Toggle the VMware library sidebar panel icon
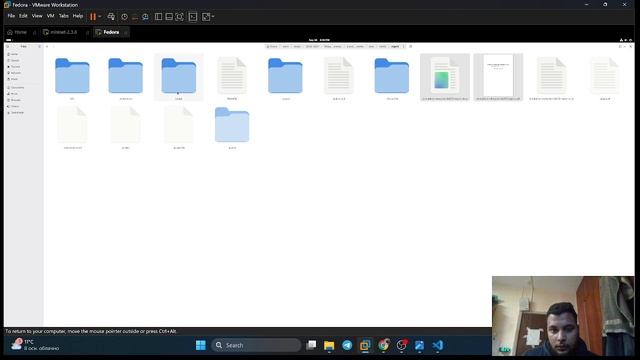Viewport: 640px width, 360px height. tap(158, 17)
